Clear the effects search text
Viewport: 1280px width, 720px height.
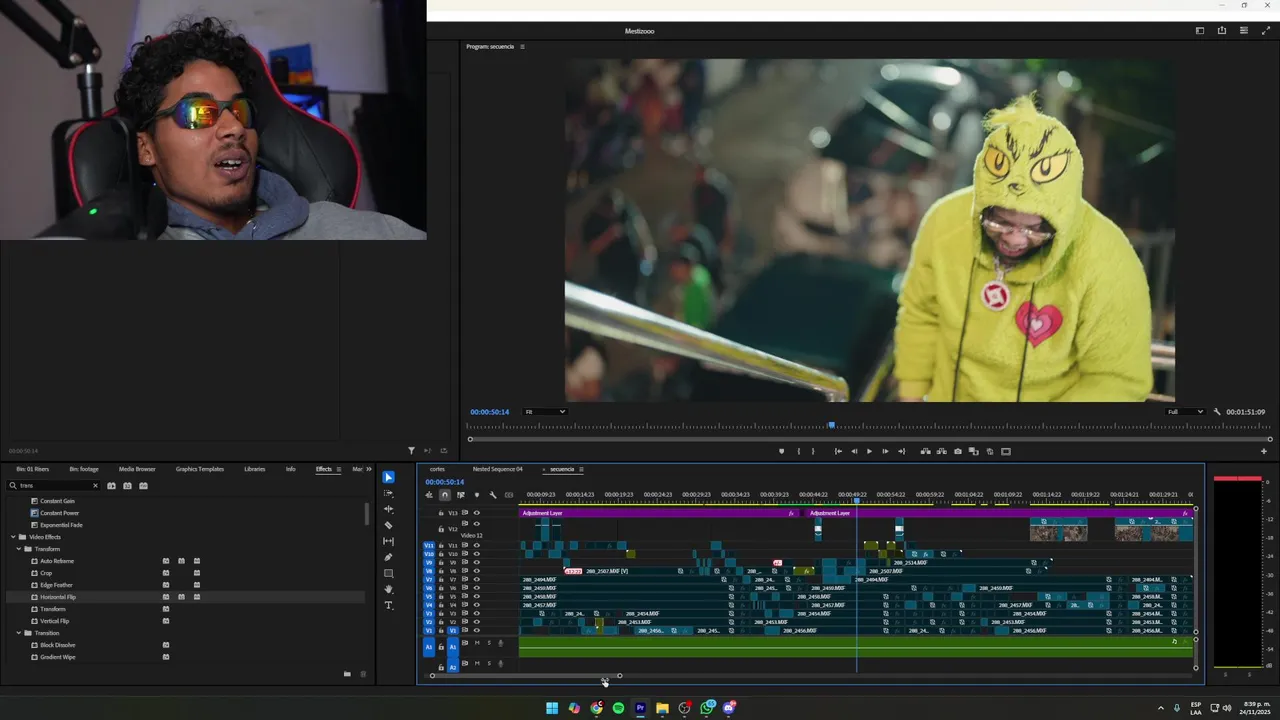pos(95,486)
